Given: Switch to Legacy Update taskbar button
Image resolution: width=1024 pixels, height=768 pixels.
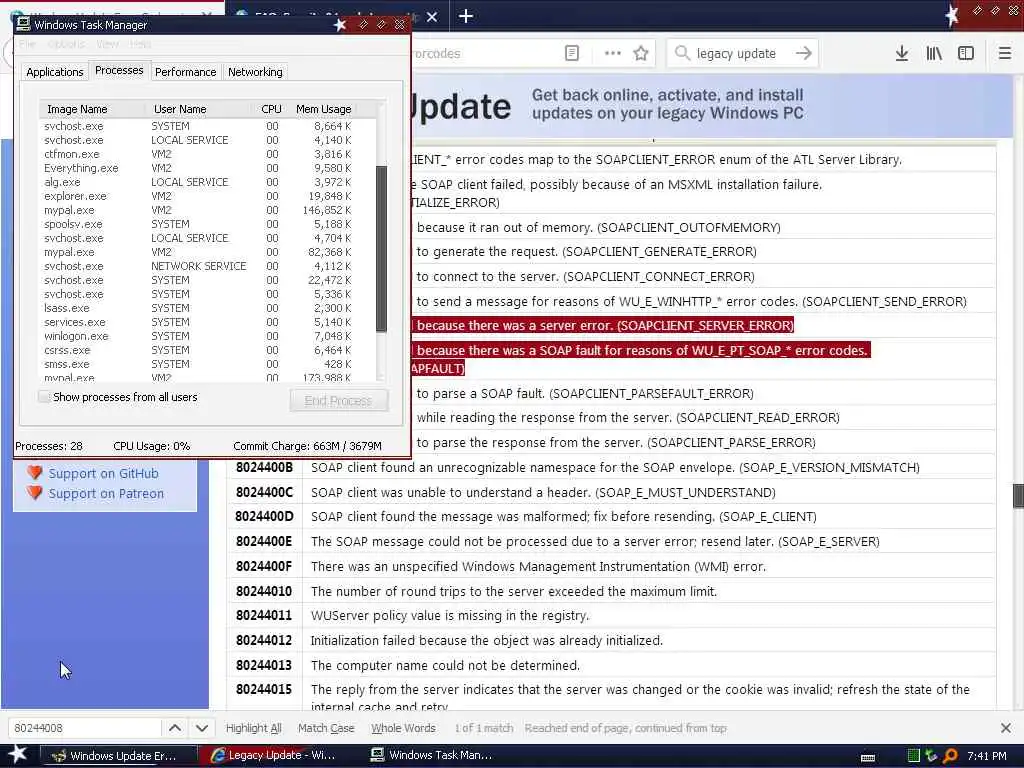Looking at the screenshot, I should [x=278, y=755].
